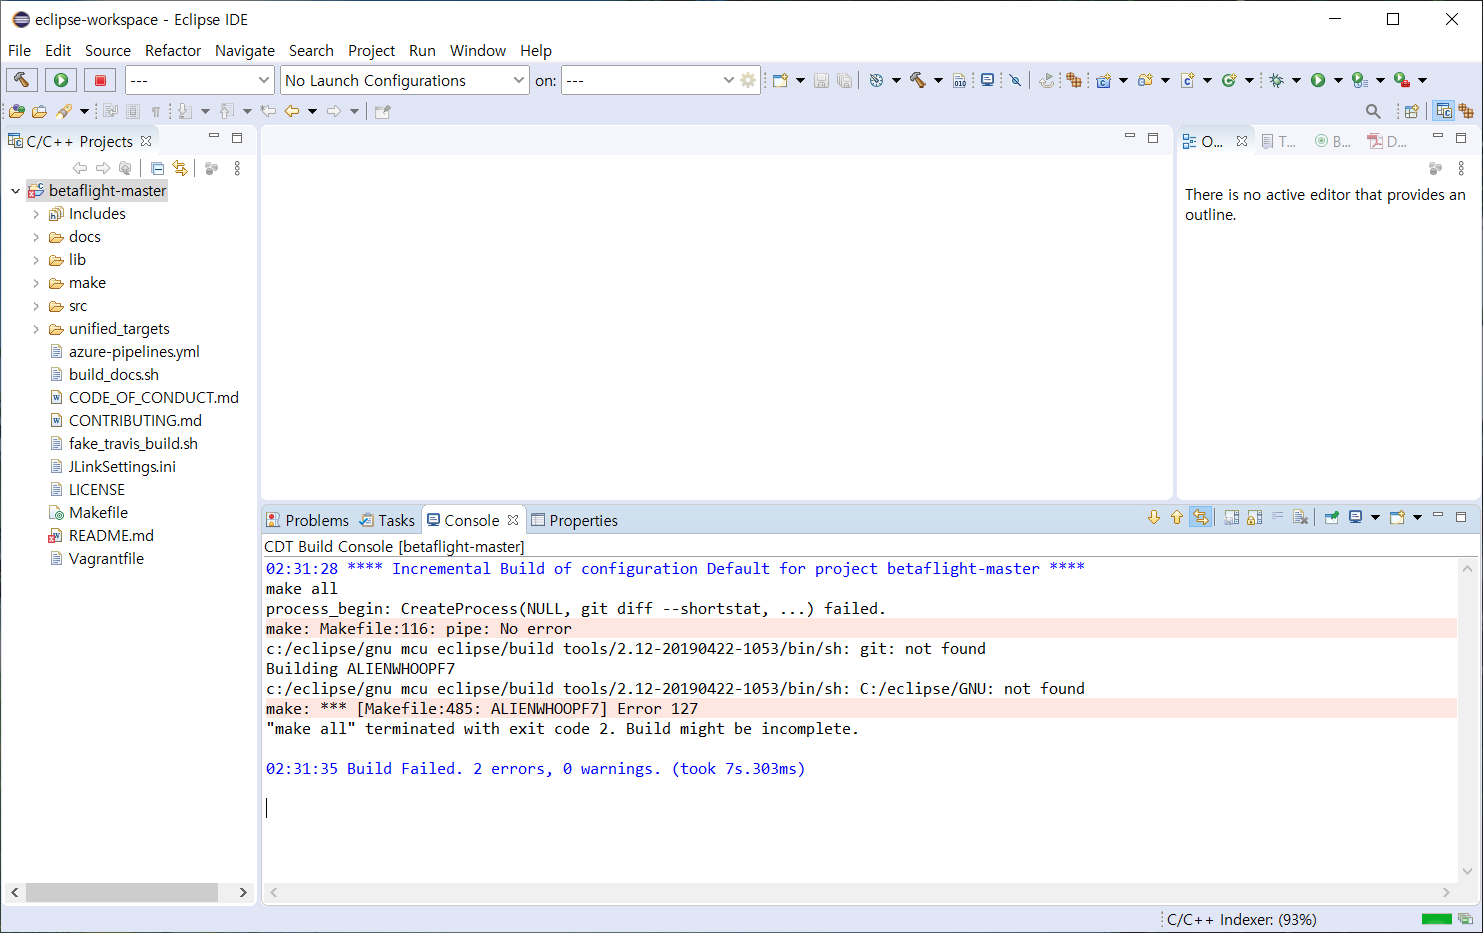Screen dimensions: 1483x933
Task: Select README.md in project tree
Action: tap(111, 536)
